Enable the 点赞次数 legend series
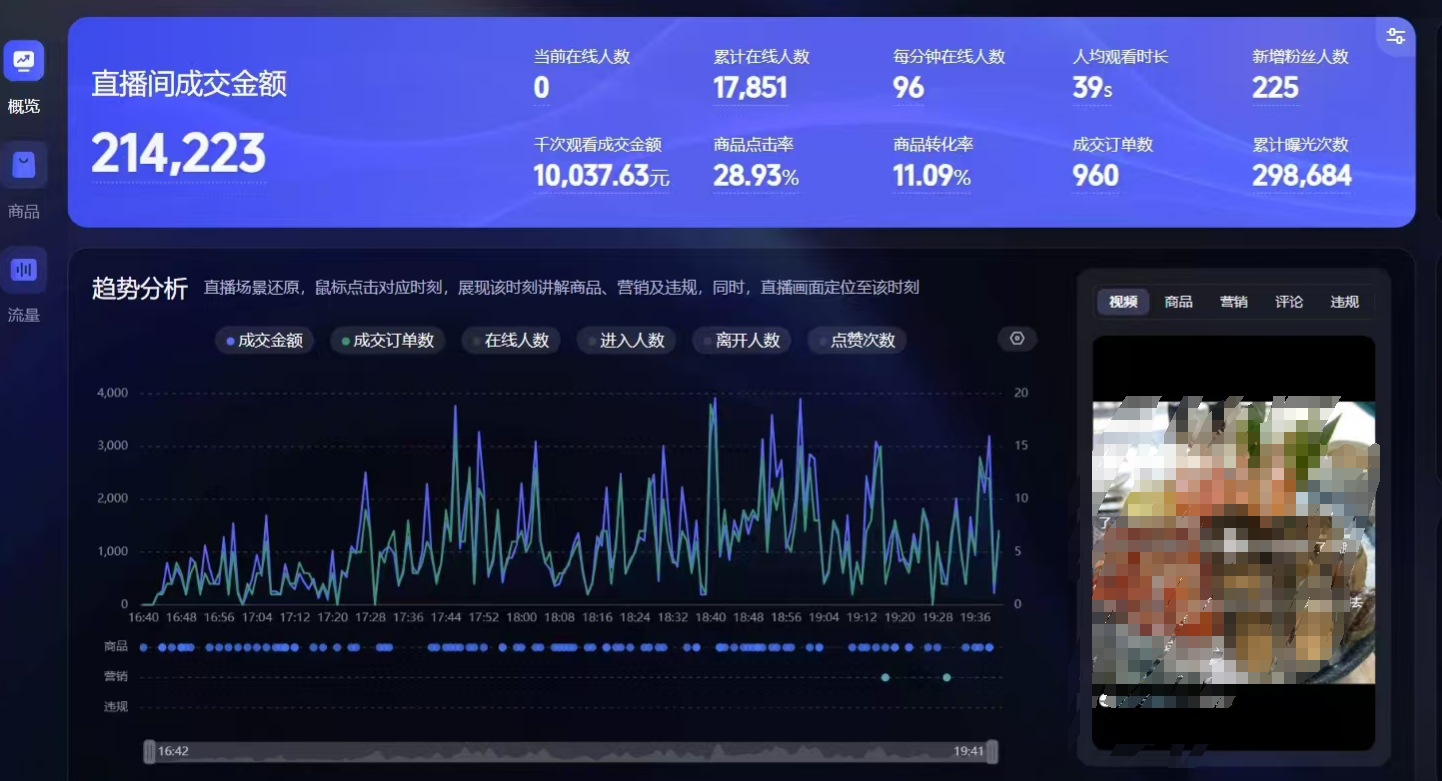 857,341
